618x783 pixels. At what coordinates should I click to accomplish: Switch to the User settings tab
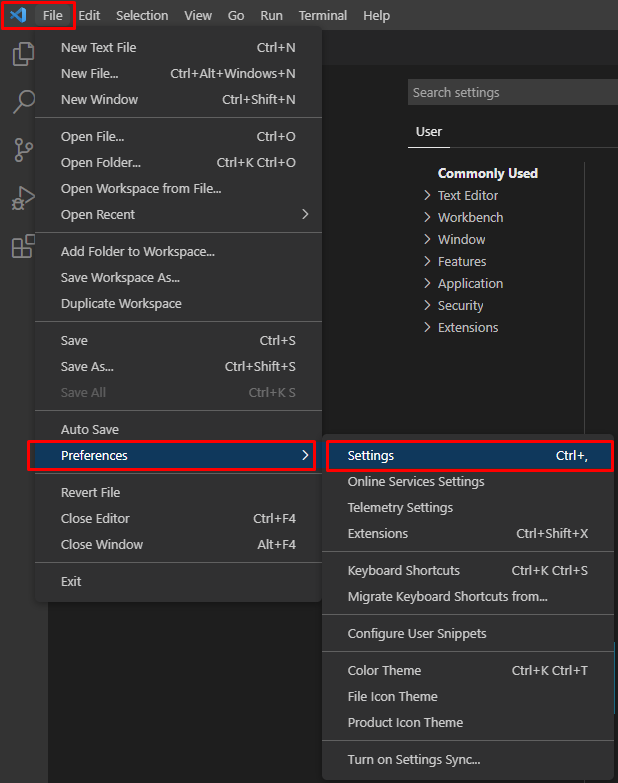(x=429, y=132)
